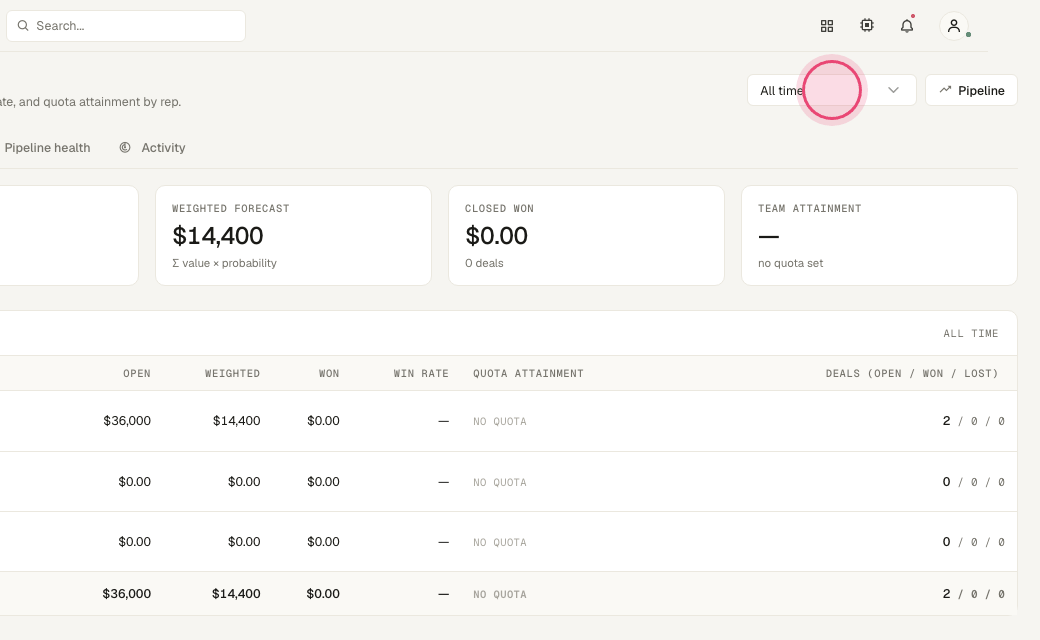Click the Pipeline button
Screen dimensions: 1040x640
971,90
